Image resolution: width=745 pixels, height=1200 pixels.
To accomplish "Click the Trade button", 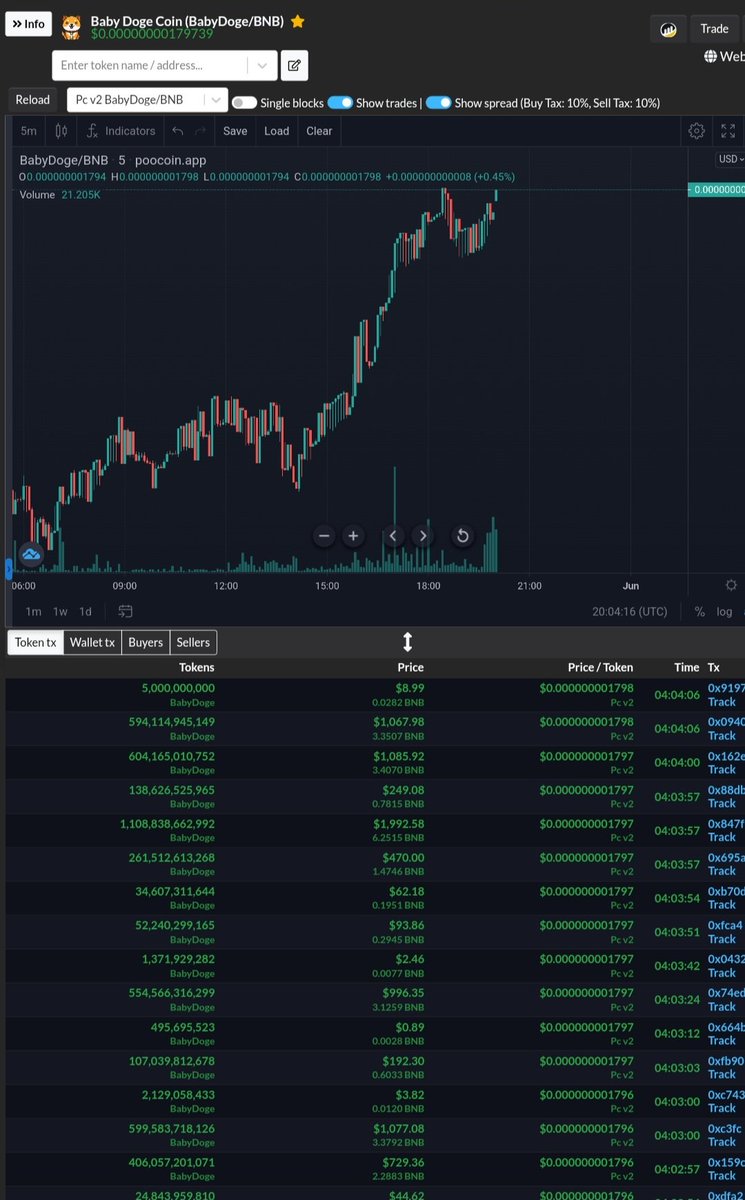I will (715, 29).
